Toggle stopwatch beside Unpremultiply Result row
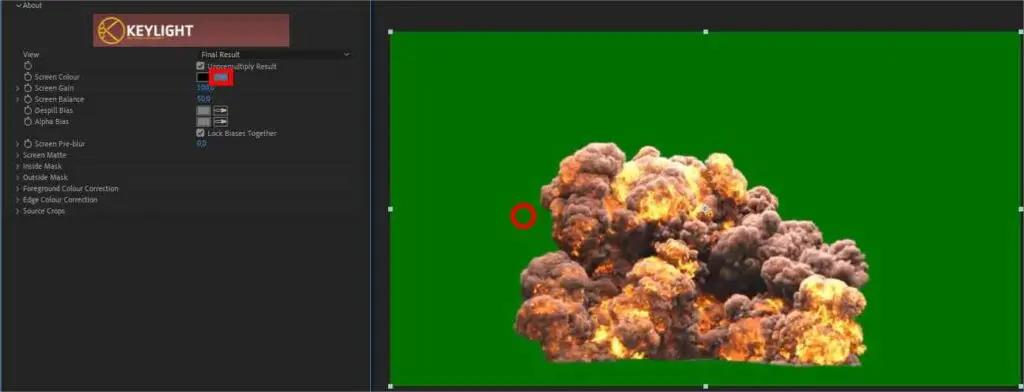The image size is (1024, 392). click(28, 66)
